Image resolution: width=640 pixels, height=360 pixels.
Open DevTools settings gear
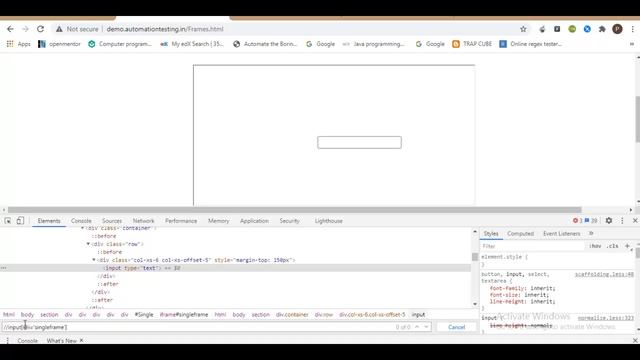pos(609,220)
